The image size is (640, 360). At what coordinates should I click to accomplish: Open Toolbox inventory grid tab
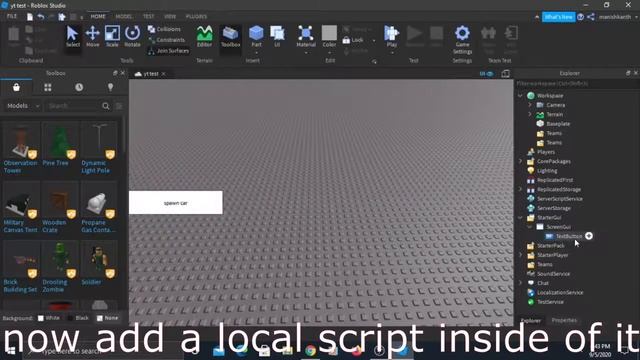48,87
